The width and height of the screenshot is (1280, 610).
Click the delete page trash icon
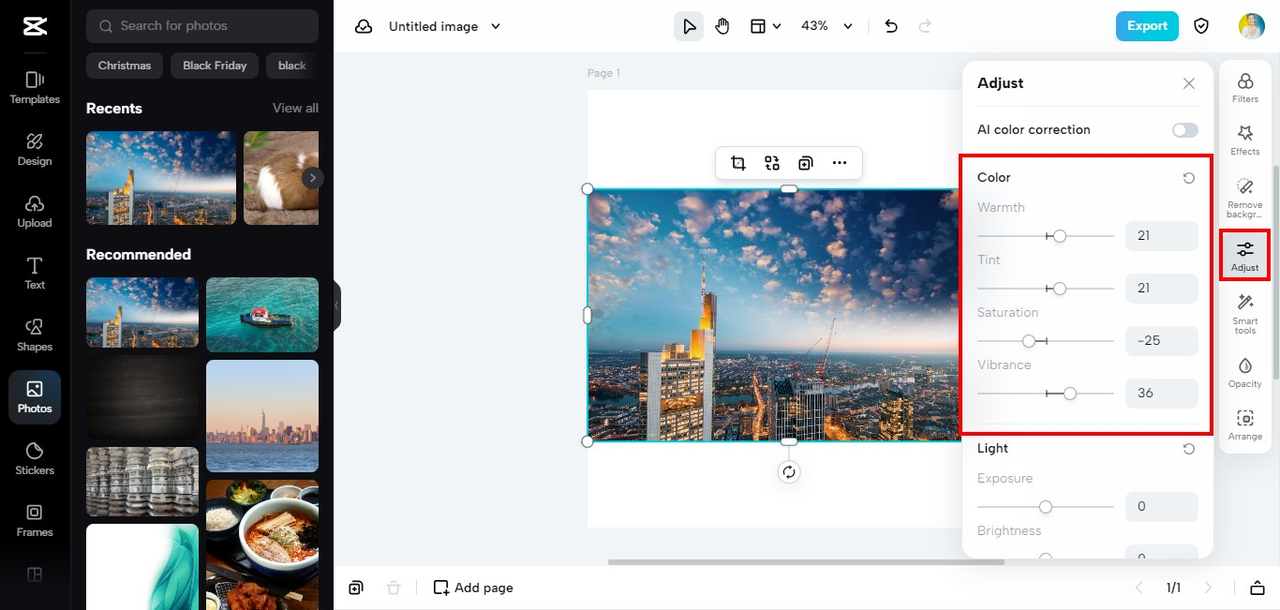(394, 588)
